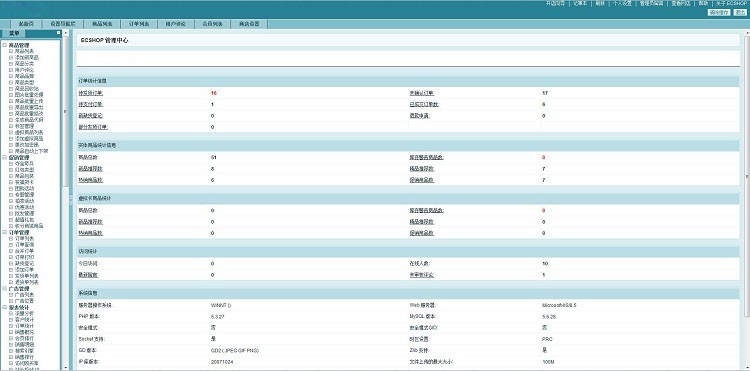This screenshot has height=371, width=750.
Task: Open 商品列表 in the sidebar tree
Action: [24, 51]
